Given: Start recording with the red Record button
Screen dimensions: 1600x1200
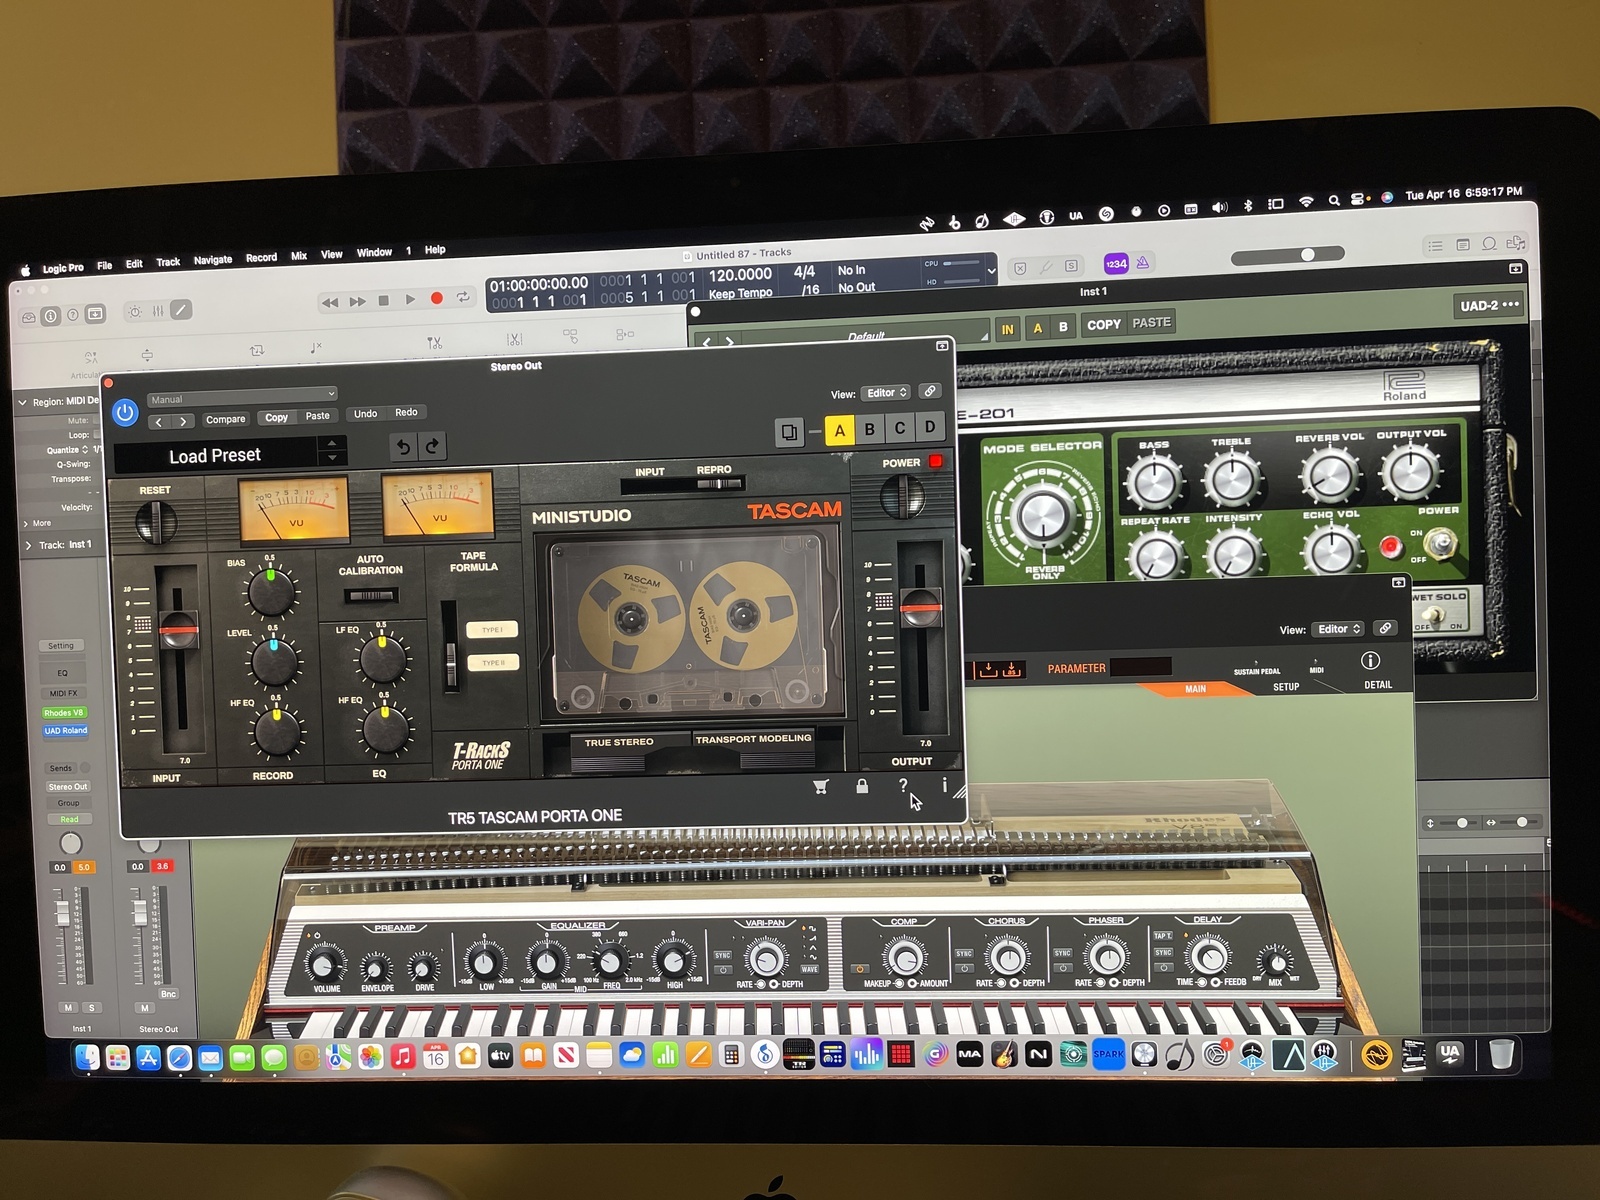Looking at the screenshot, I should pyautogui.click(x=436, y=298).
